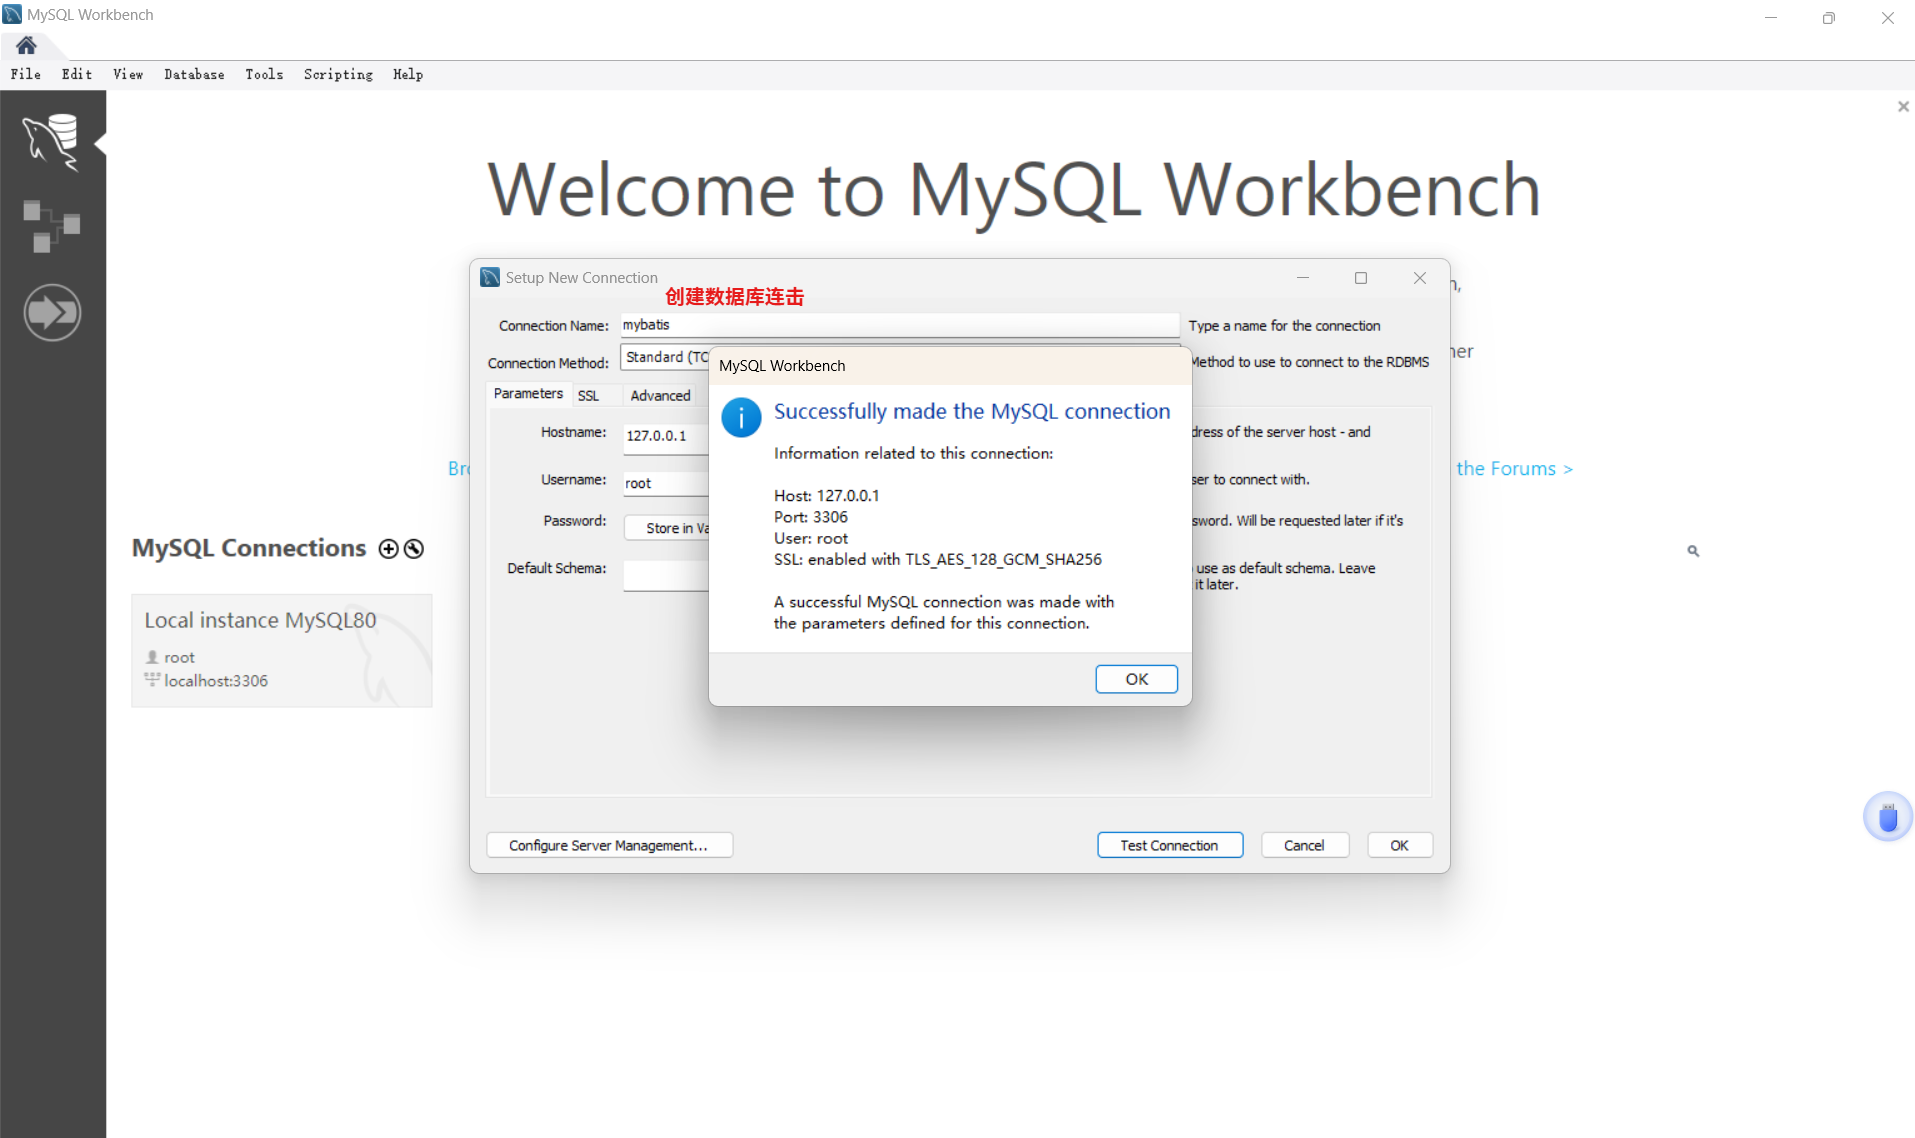Open the Tools menu

pyautogui.click(x=264, y=74)
